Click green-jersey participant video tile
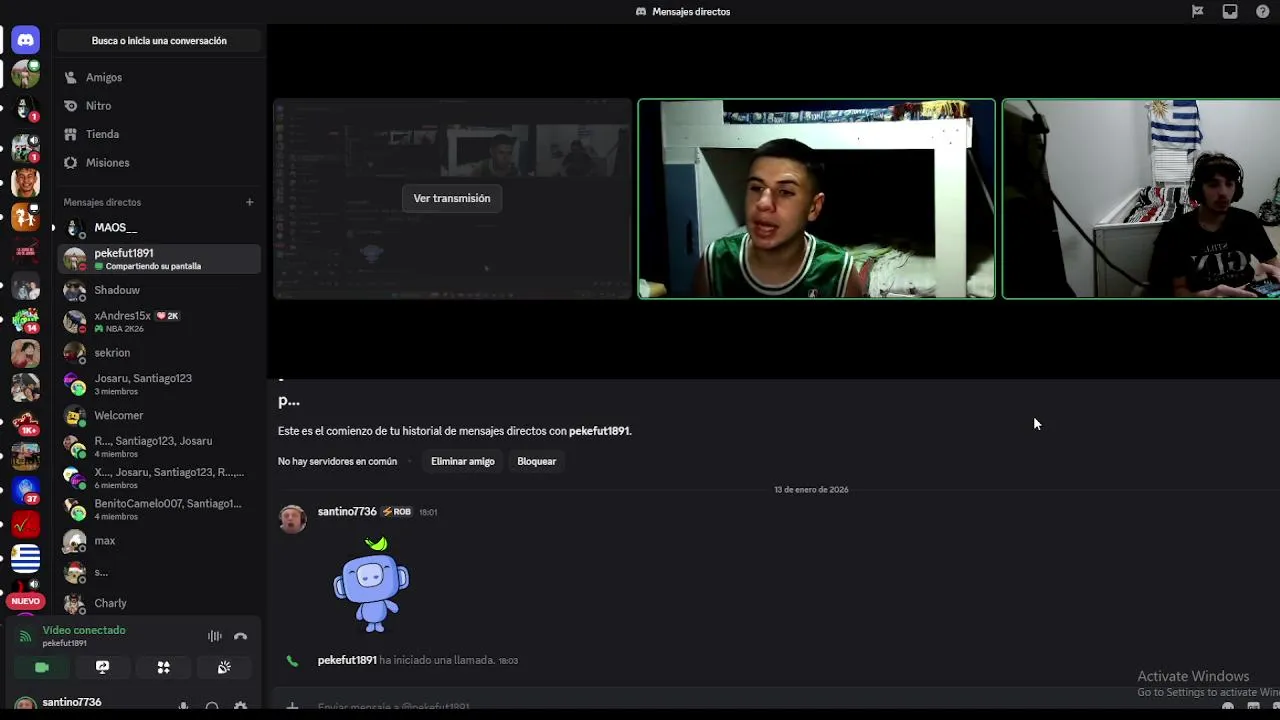The image size is (1280, 720). coord(817,199)
